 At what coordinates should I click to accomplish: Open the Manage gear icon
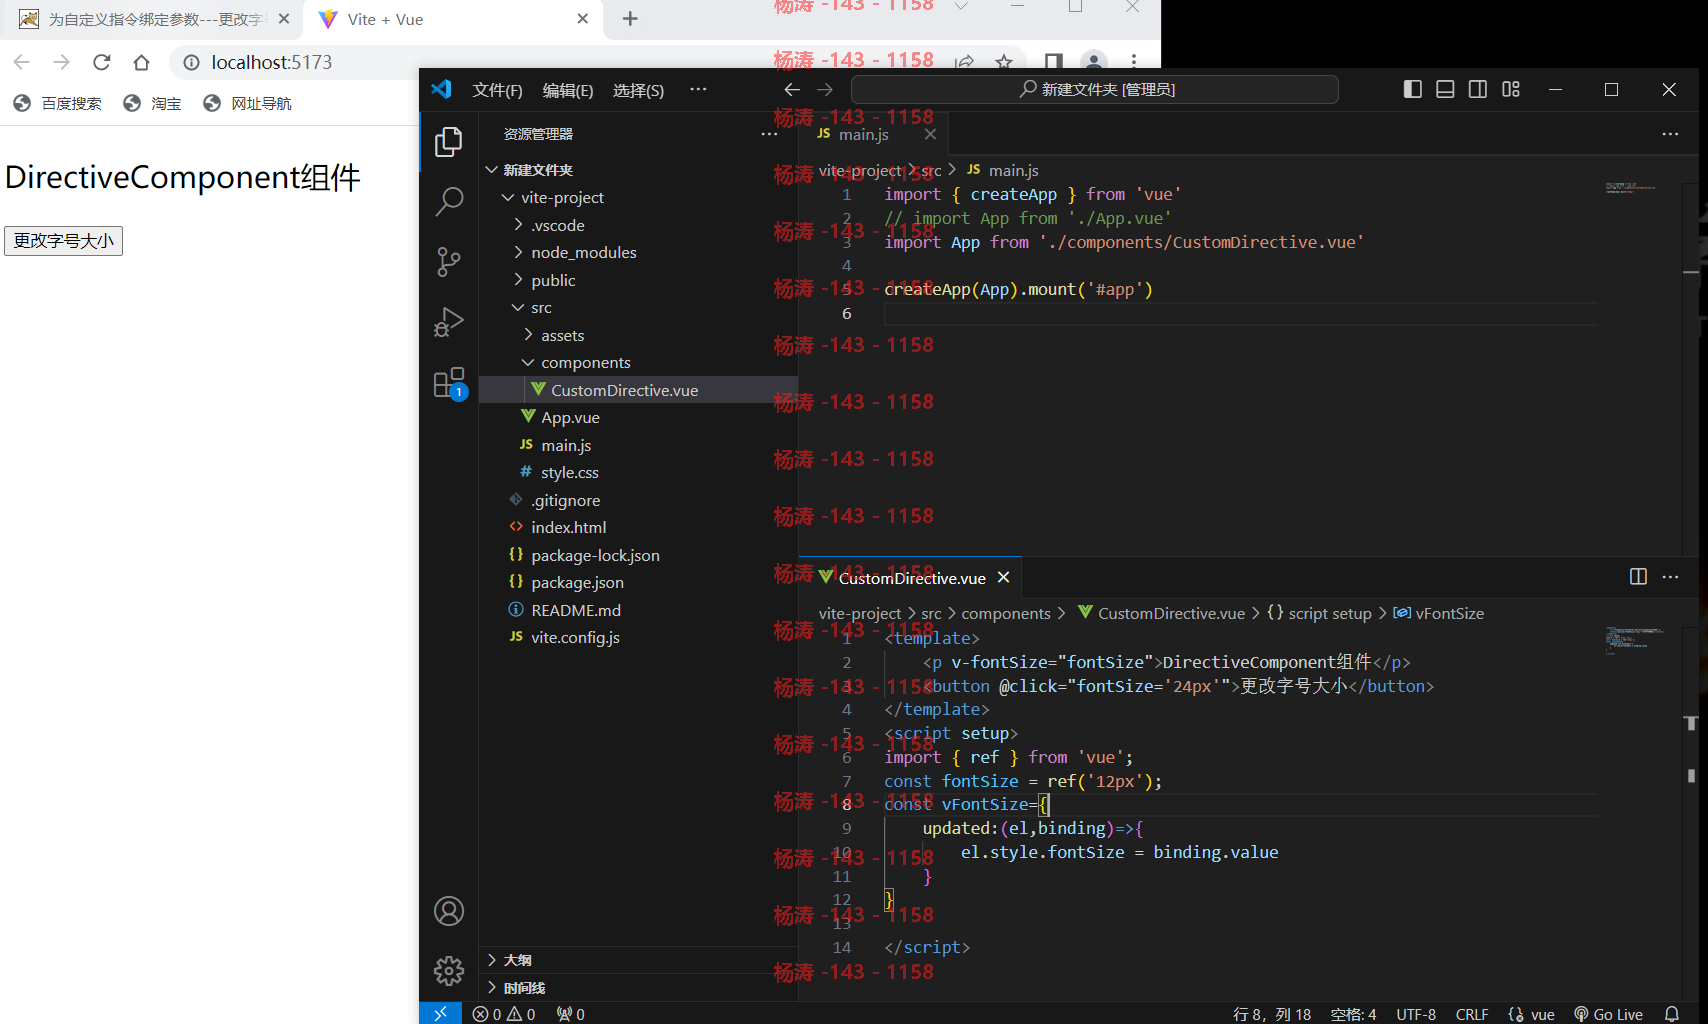(x=449, y=970)
